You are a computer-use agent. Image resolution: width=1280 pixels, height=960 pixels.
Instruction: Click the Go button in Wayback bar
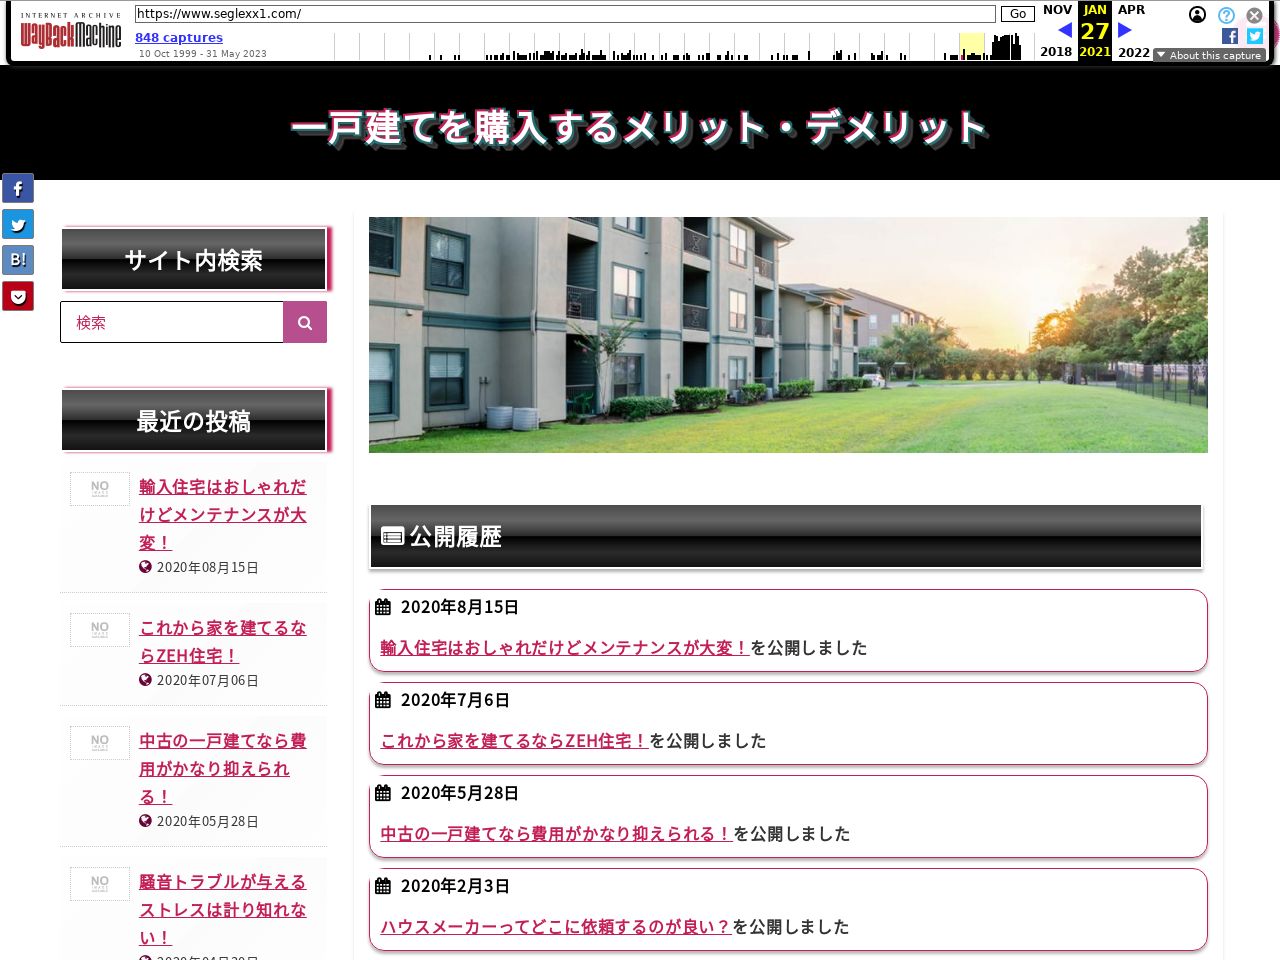1017,14
